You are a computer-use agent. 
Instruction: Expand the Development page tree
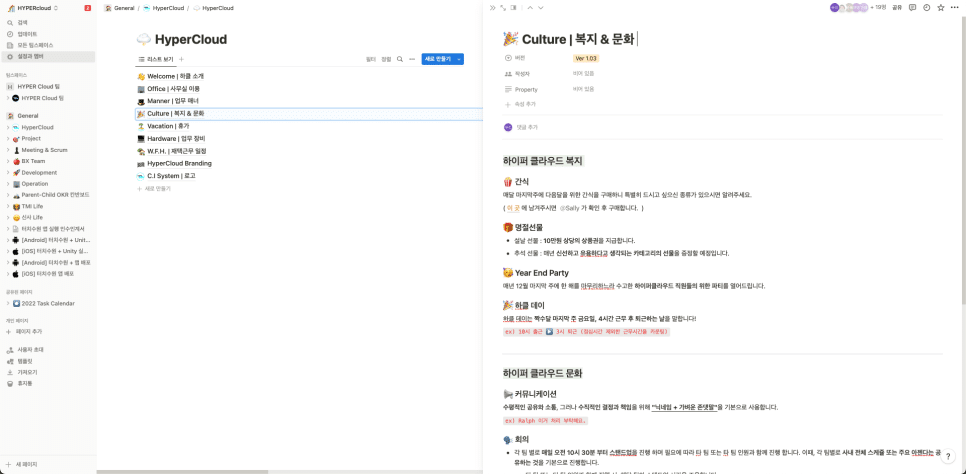click(x=7, y=172)
